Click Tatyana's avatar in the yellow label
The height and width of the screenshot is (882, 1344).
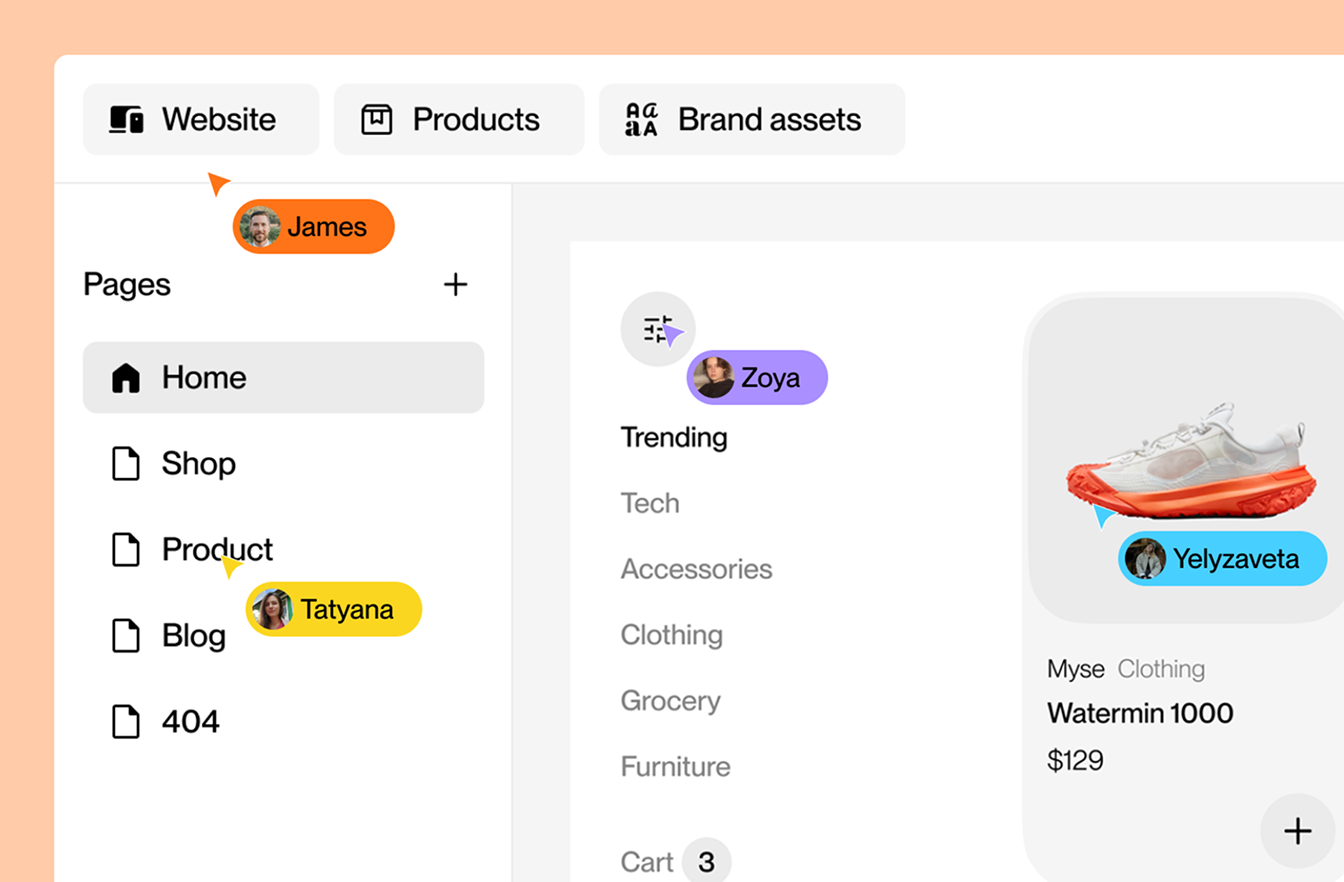point(272,609)
